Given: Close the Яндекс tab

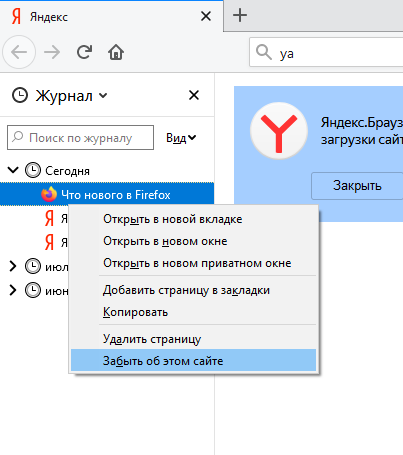Looking at the screenshot, I should [x=206, y=16].
